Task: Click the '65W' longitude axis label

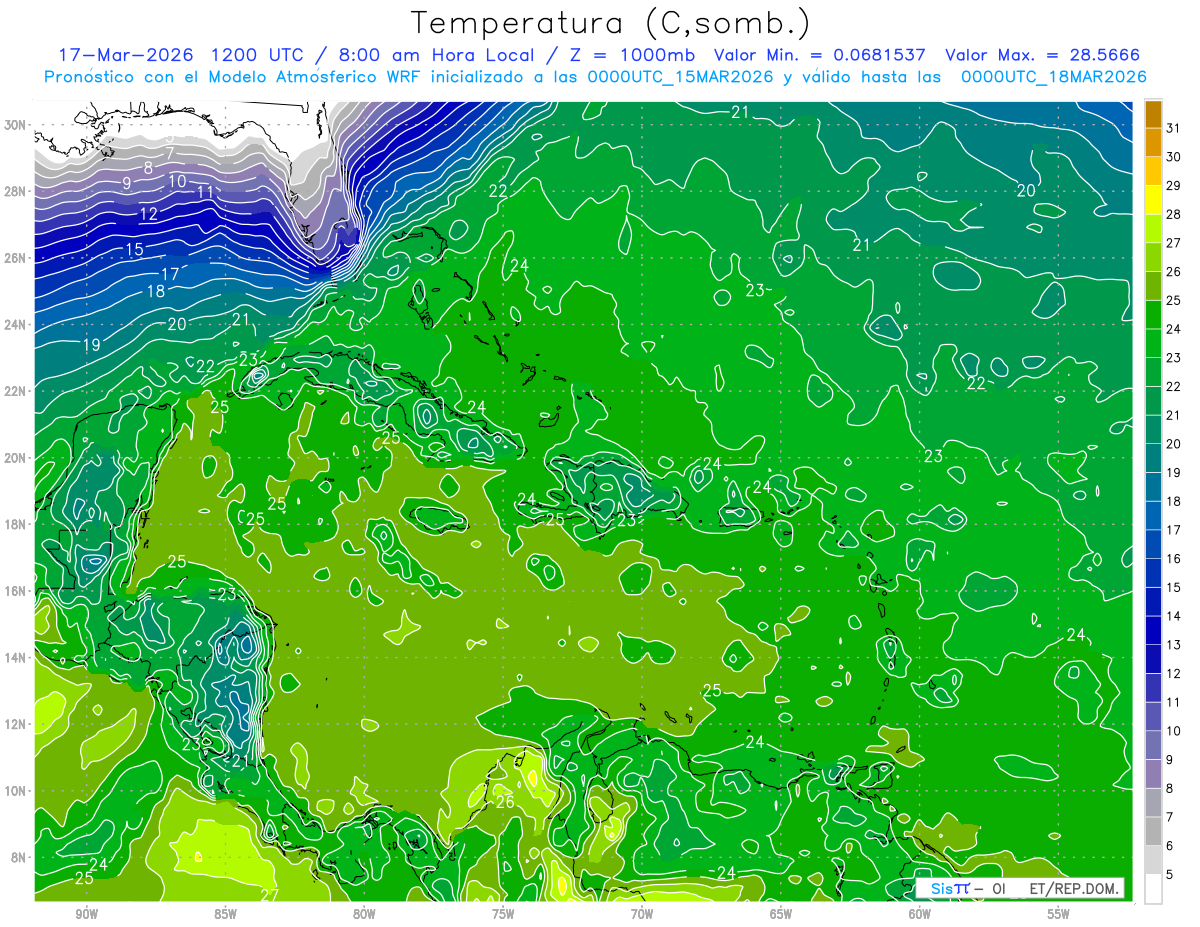Action: 781,914
